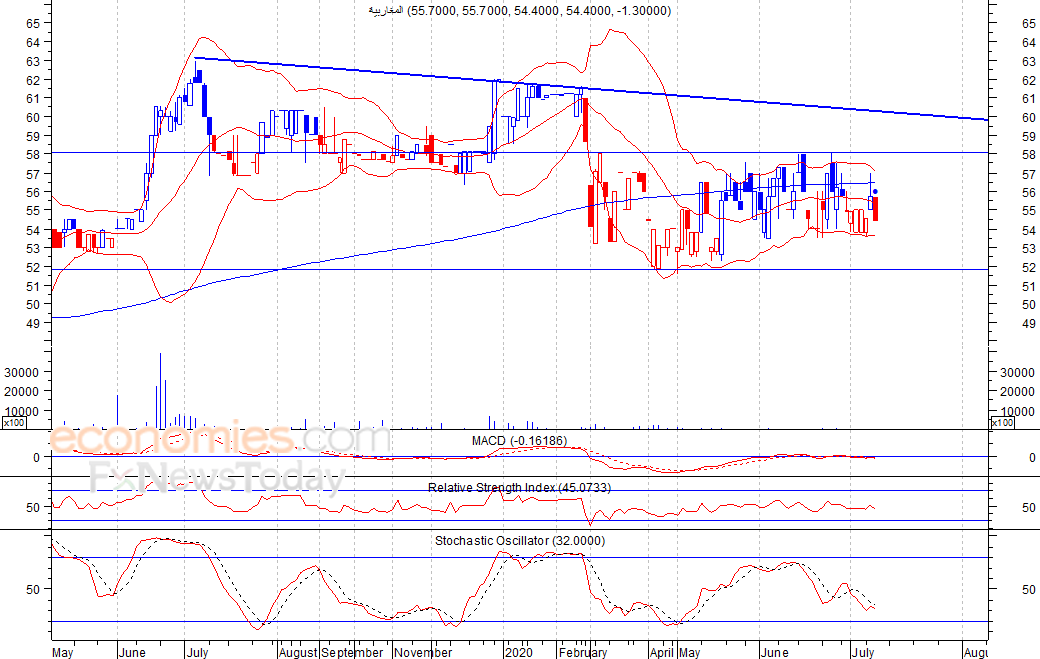Click the 60 label on the right price axis

tap(1029, 117)
